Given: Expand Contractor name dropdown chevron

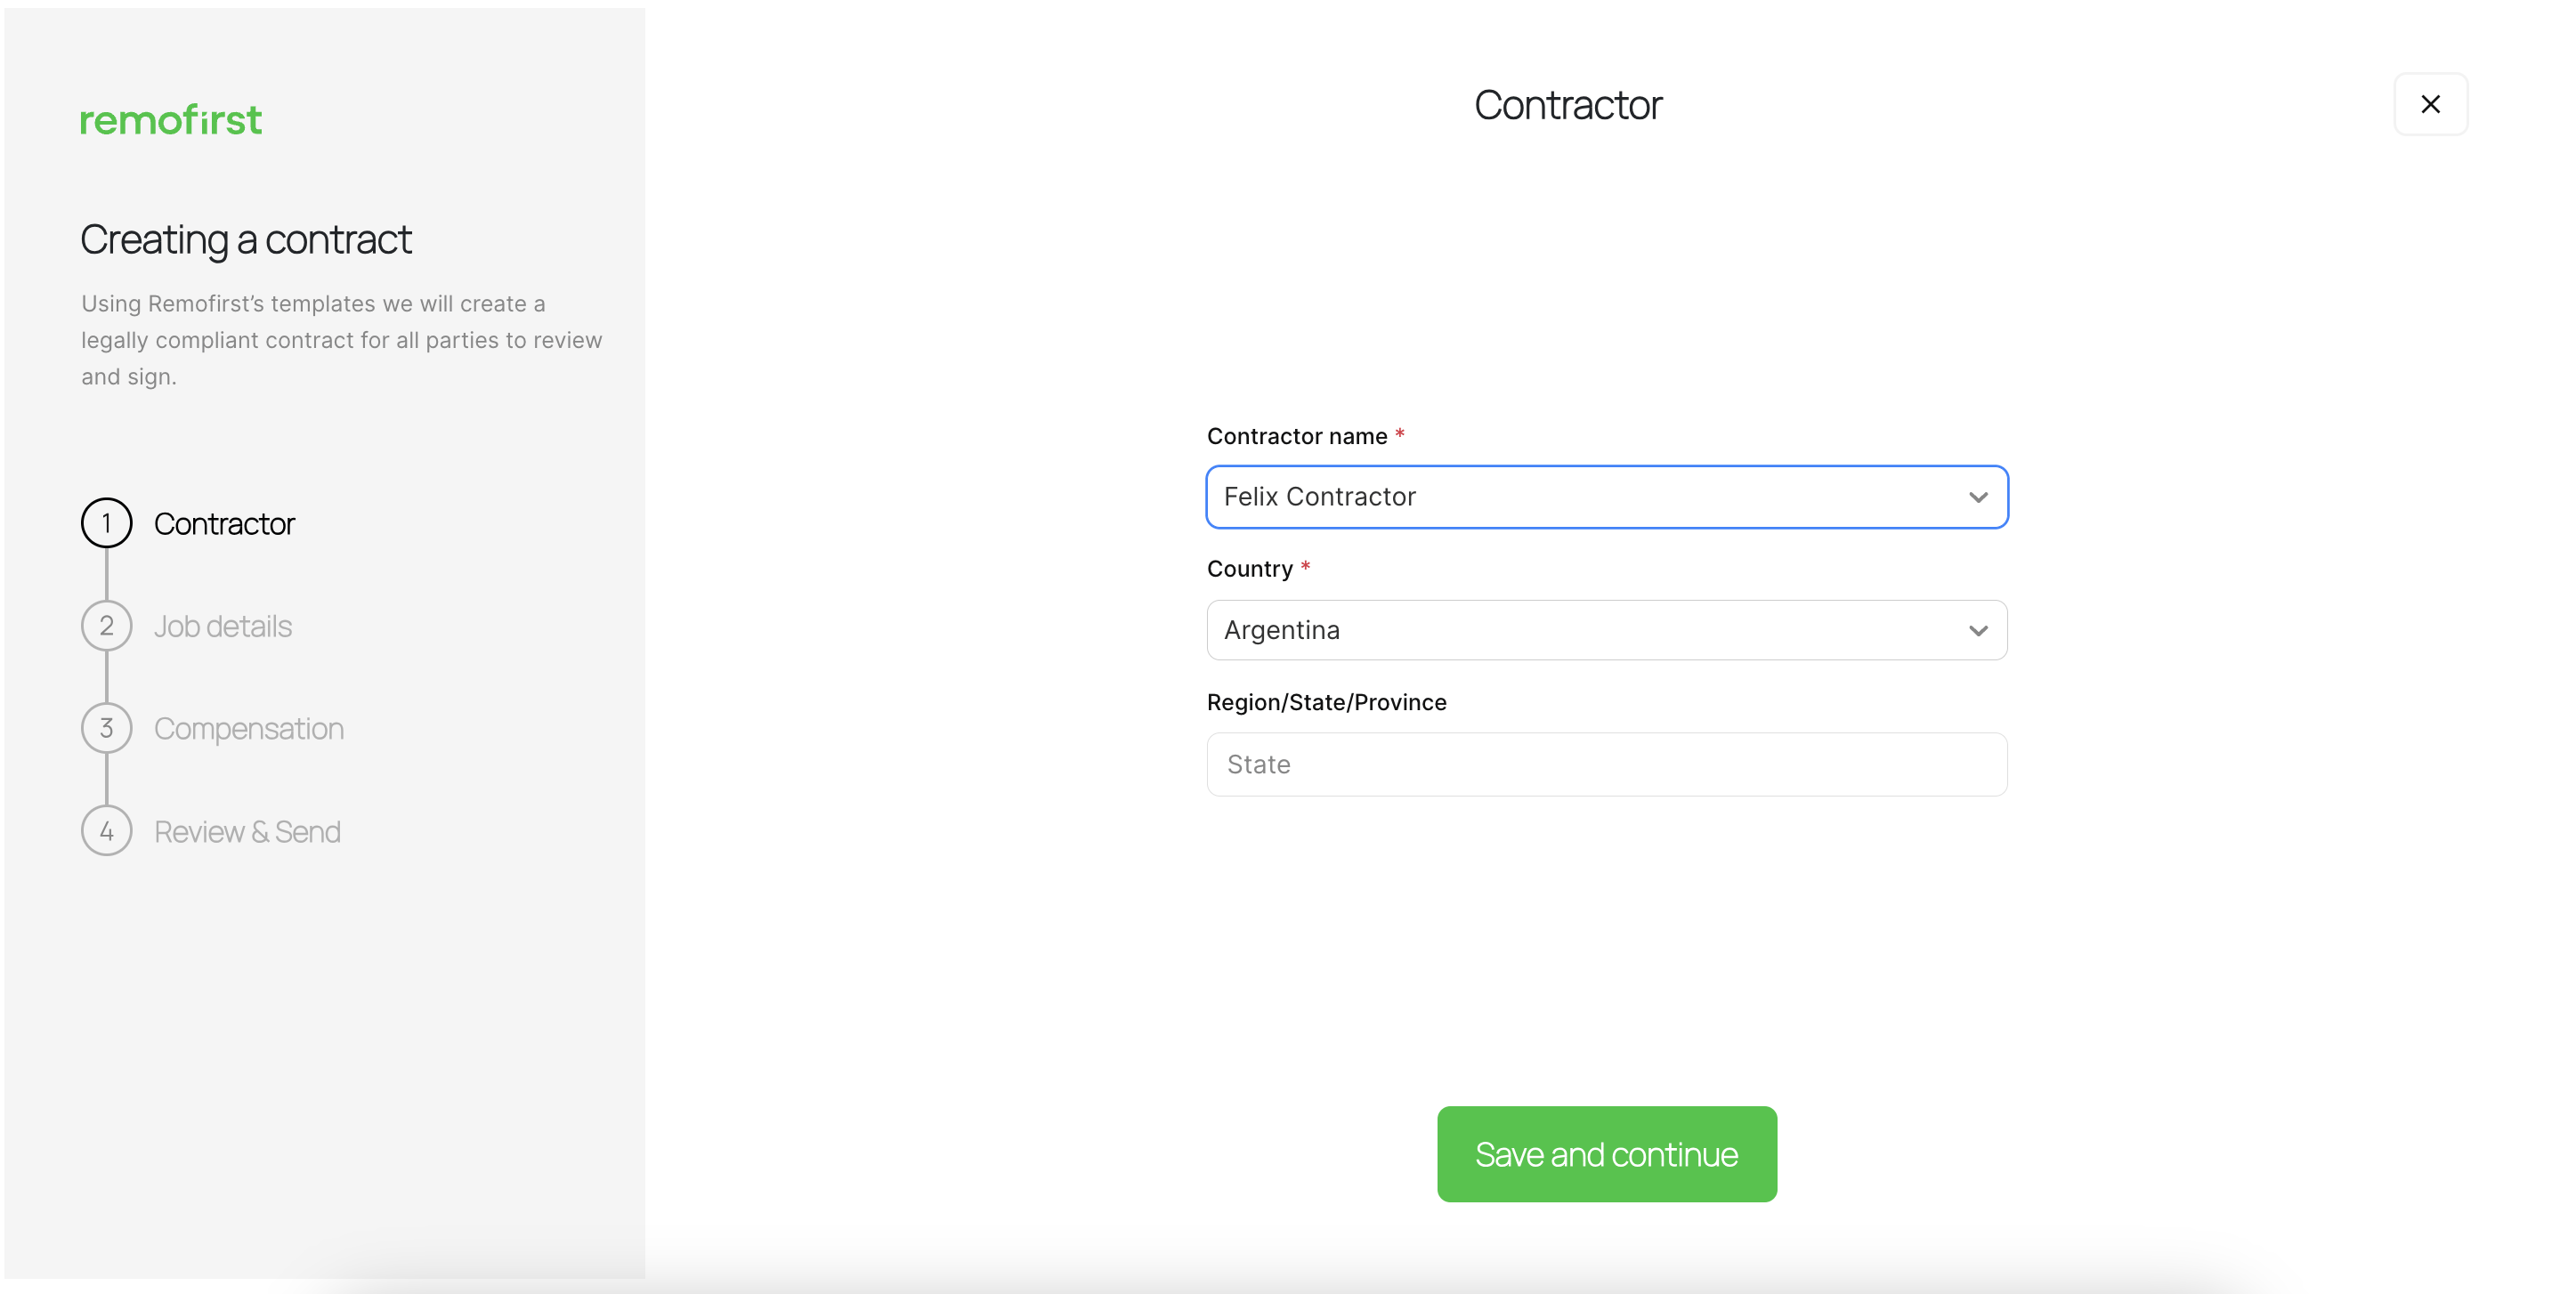Looking at the screenshot, I should click(x=1977, y=497).
